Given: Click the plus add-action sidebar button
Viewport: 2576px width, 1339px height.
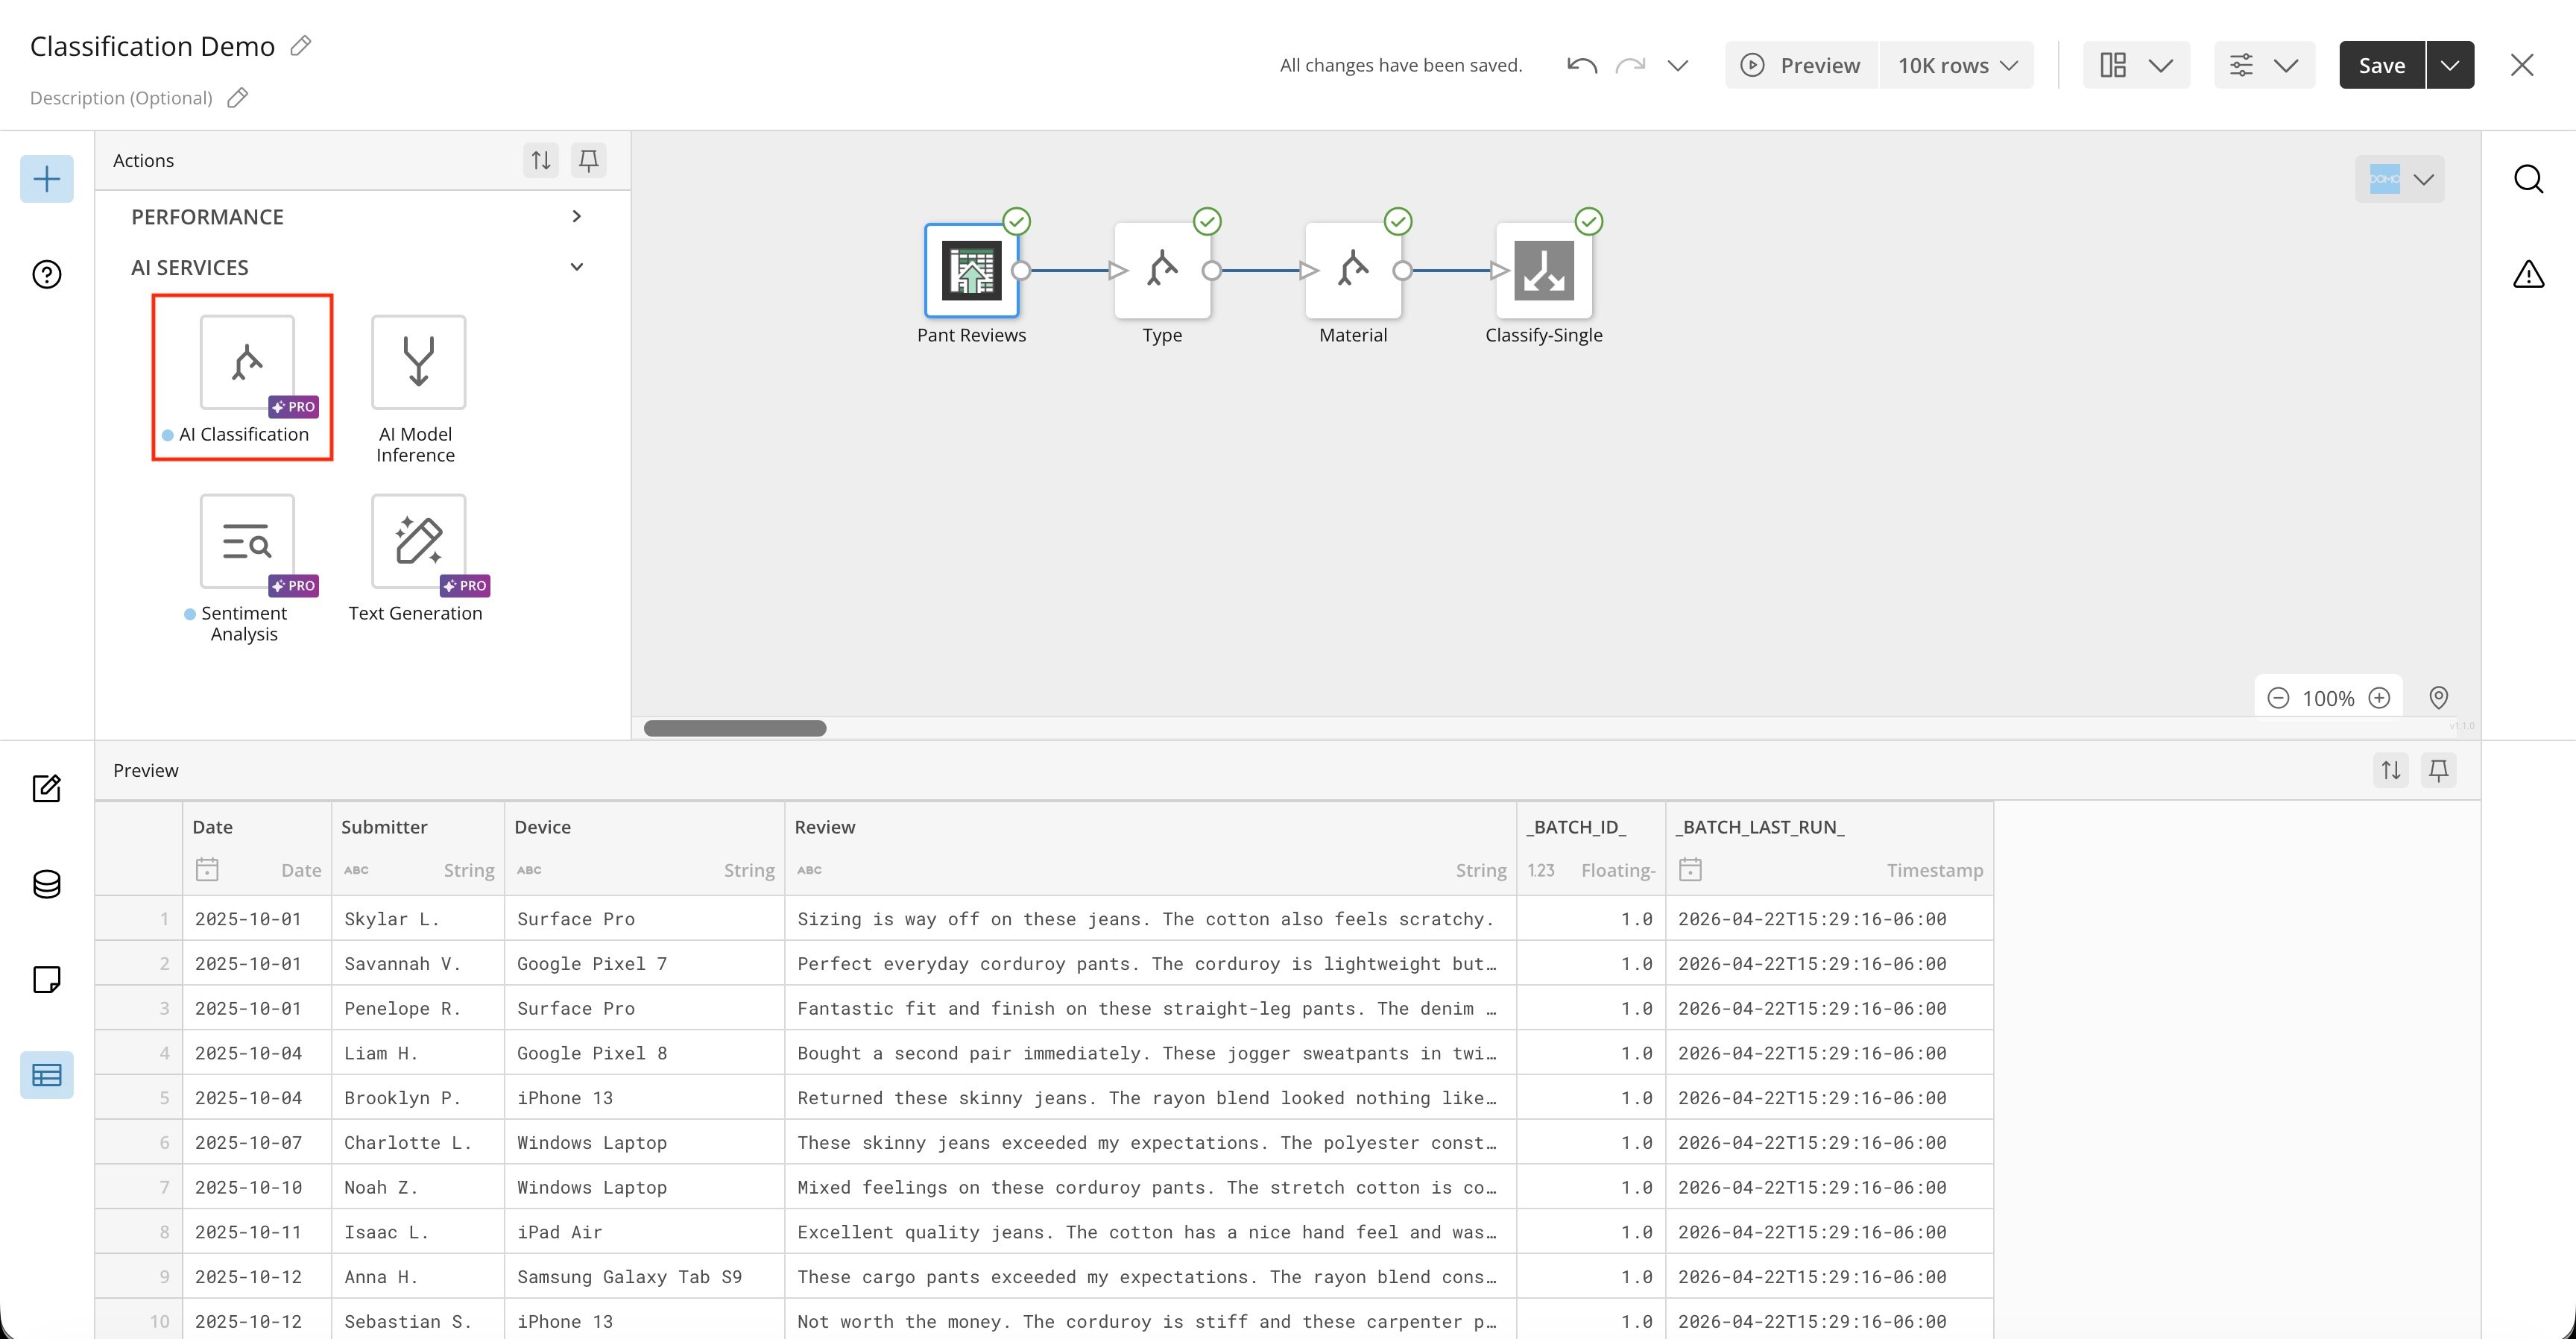Looking at the screenshot, I should [47, 179].
